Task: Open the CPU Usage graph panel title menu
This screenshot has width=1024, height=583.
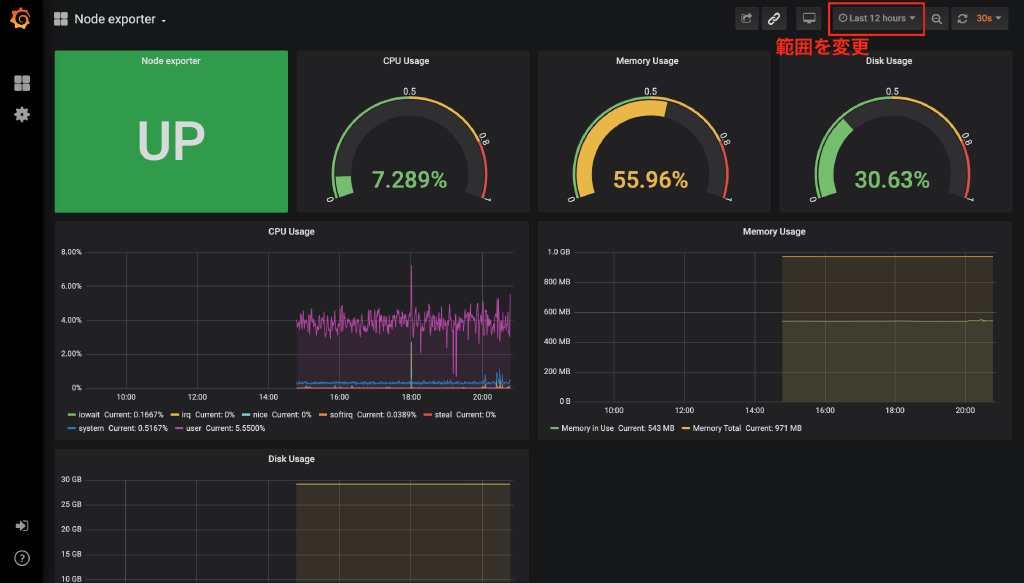Action: [291, 231]
